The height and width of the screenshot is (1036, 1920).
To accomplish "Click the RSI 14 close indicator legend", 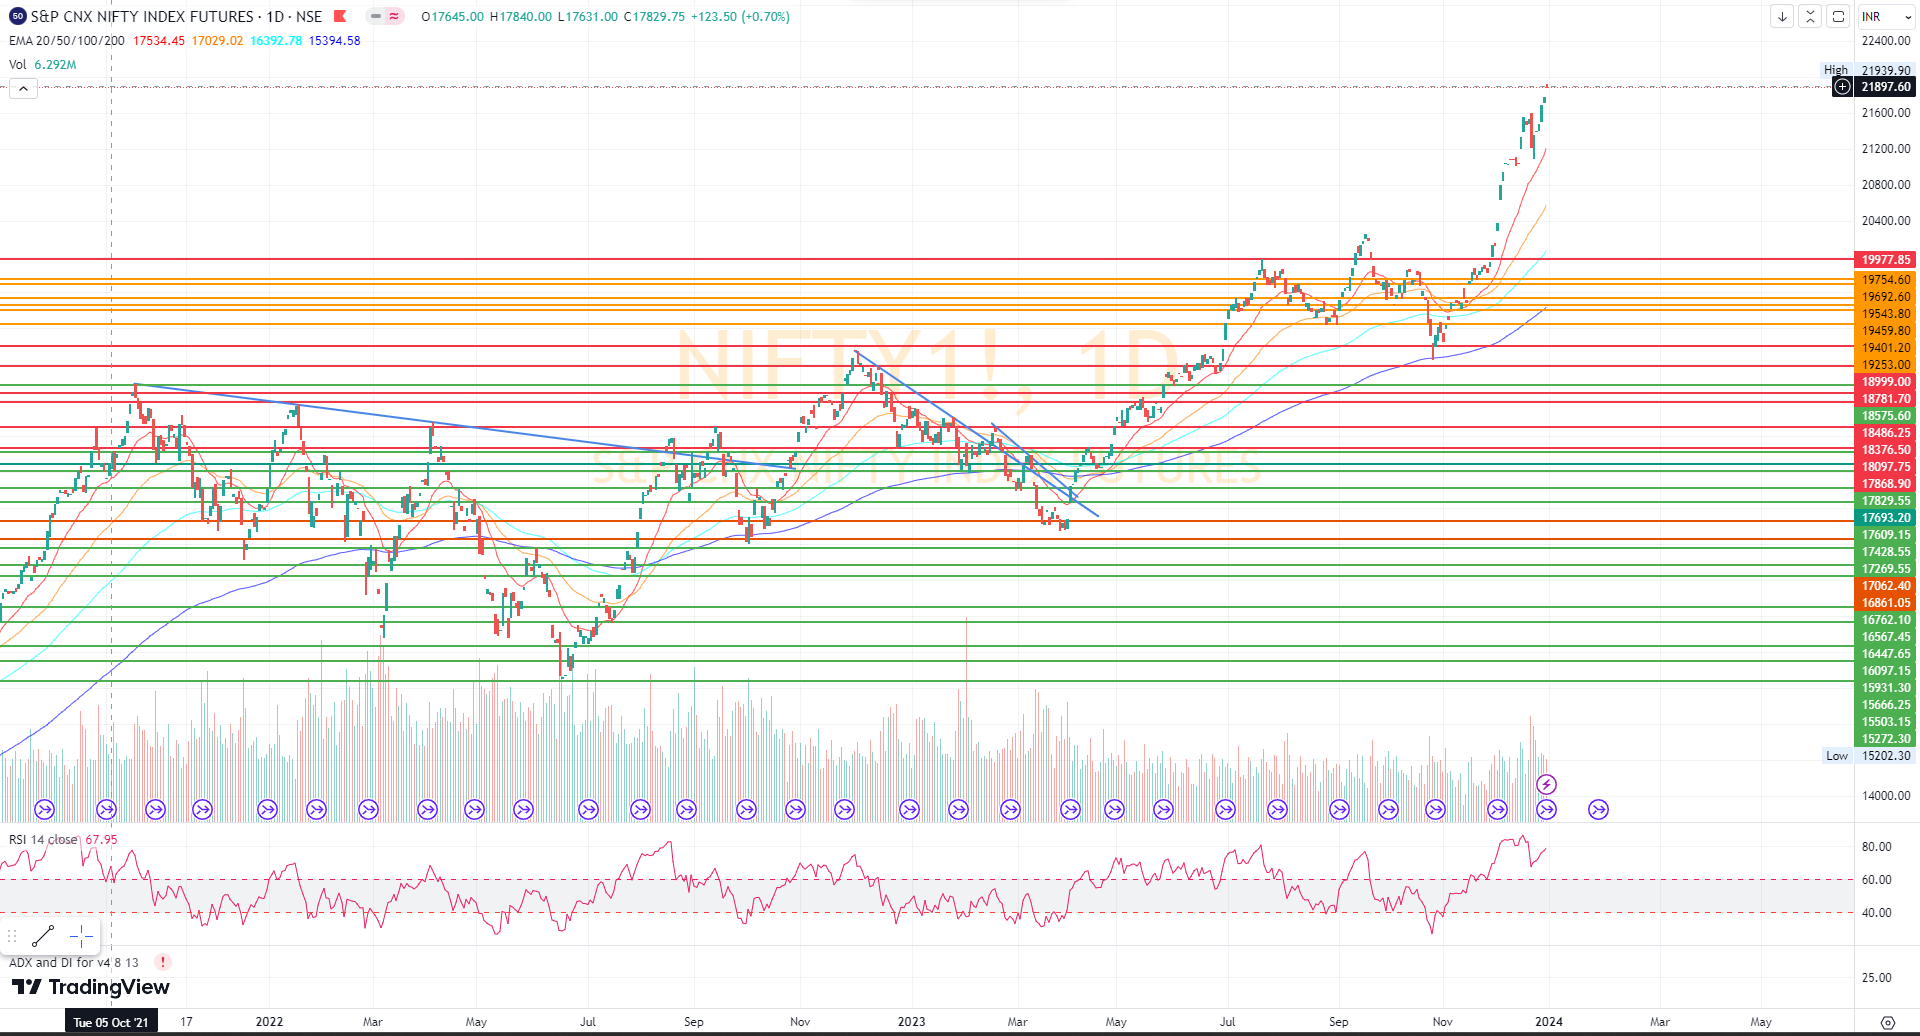I will click(43, 839).
